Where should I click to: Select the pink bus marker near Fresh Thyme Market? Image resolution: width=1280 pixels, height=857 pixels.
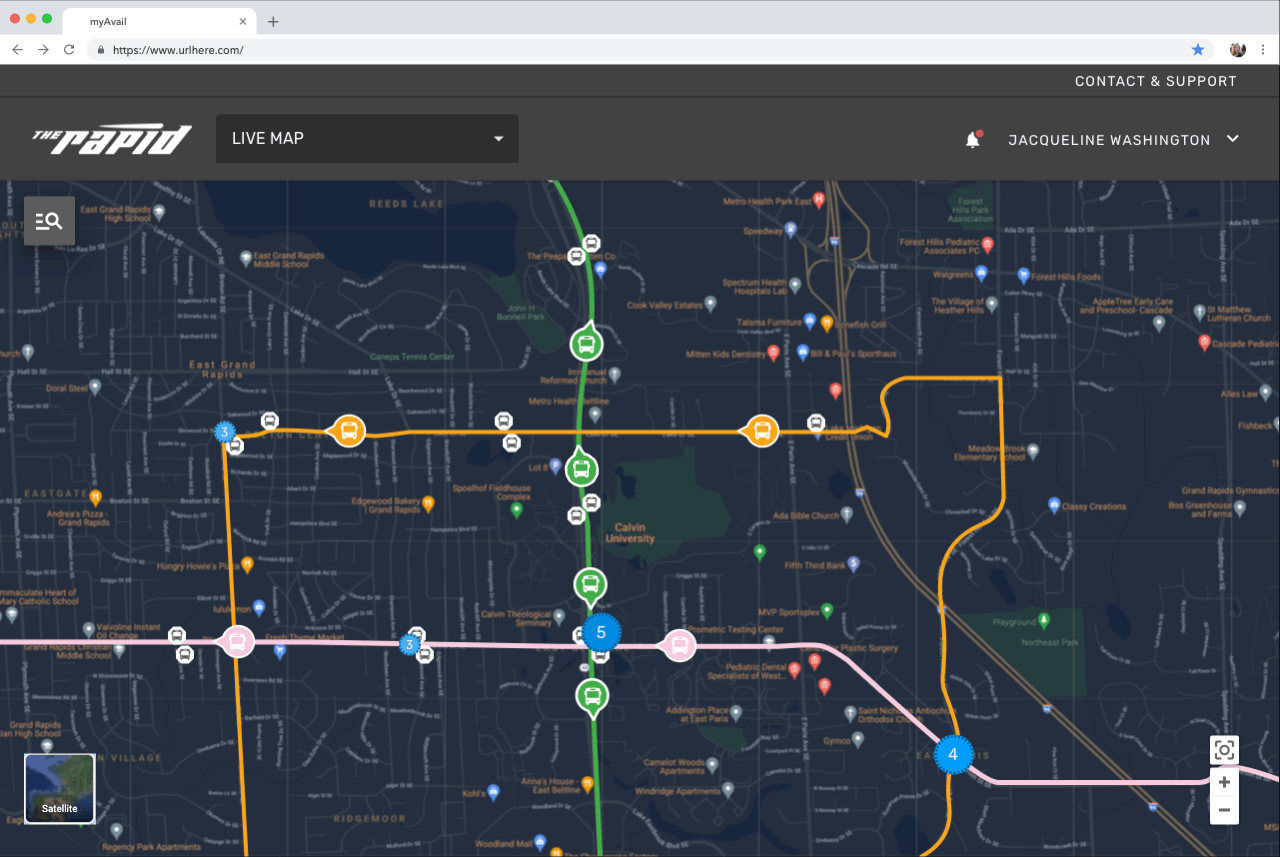point(237,641)
